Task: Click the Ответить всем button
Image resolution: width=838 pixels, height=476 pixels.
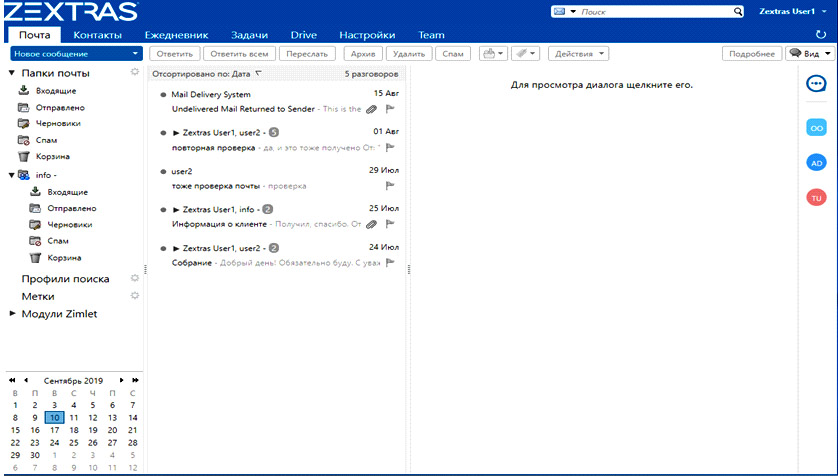Action: [x=239, y=53]
